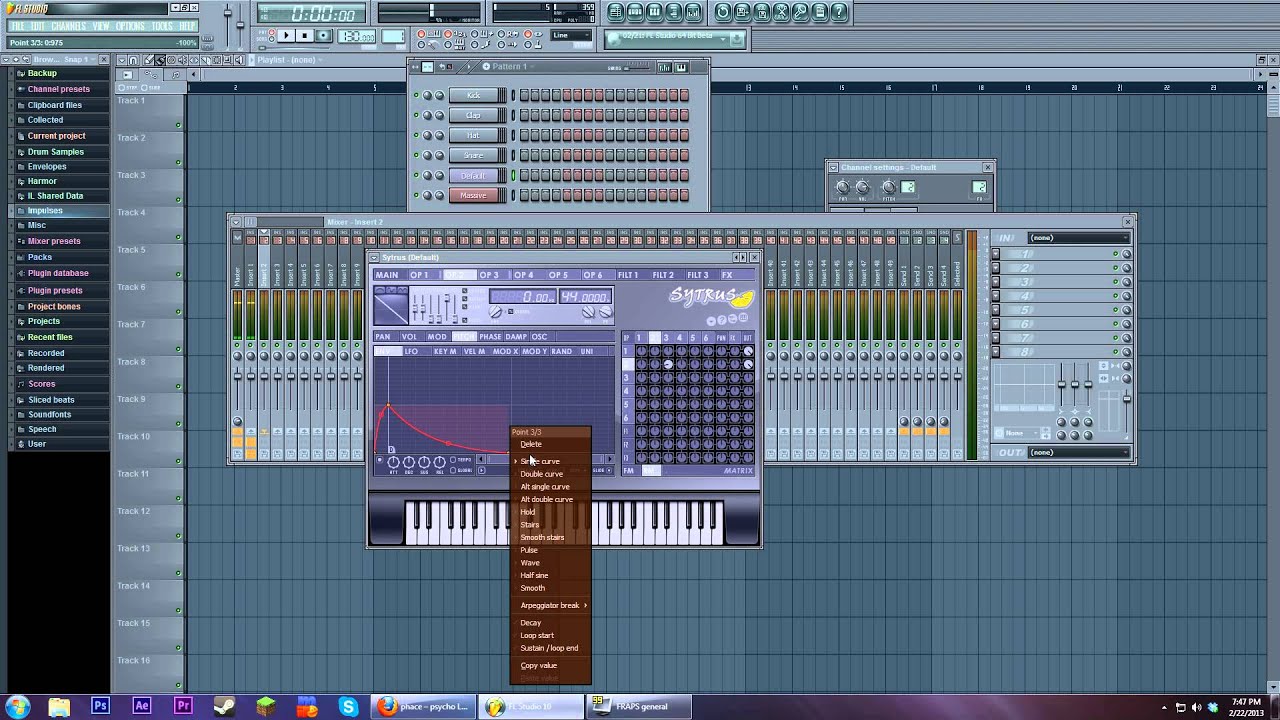Screen dimensions: 1280x720
Task: Click the Massive channel button
Action: click(x=474, y=195)
